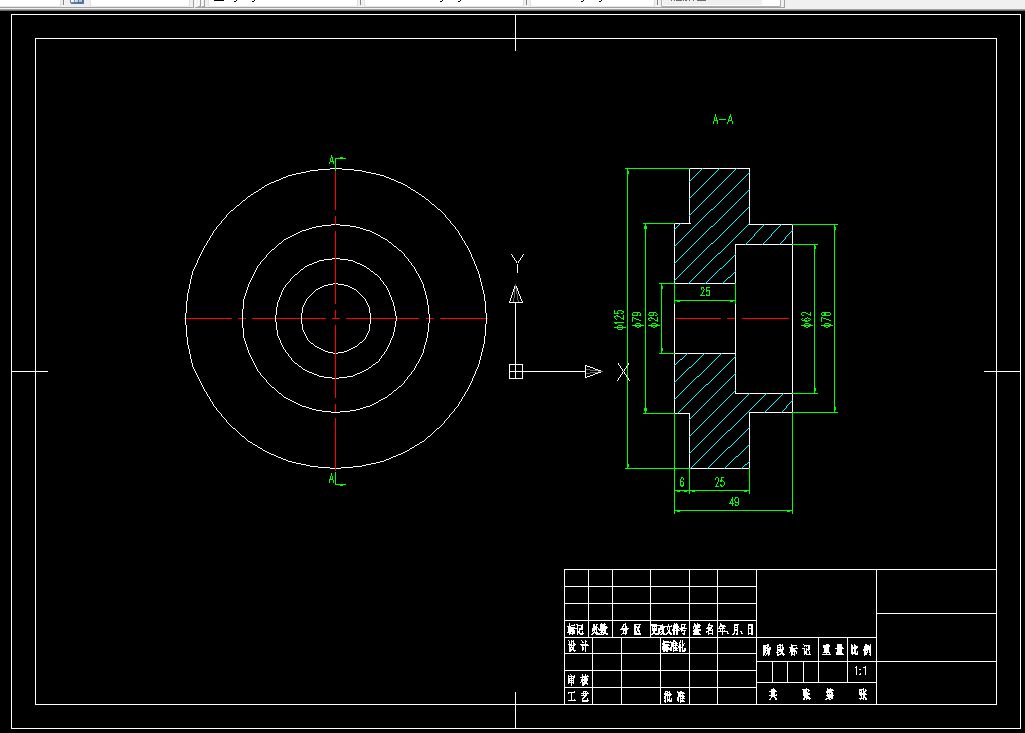Select the 处数 title block cell
1025x733 pixels.
(600, 629)
